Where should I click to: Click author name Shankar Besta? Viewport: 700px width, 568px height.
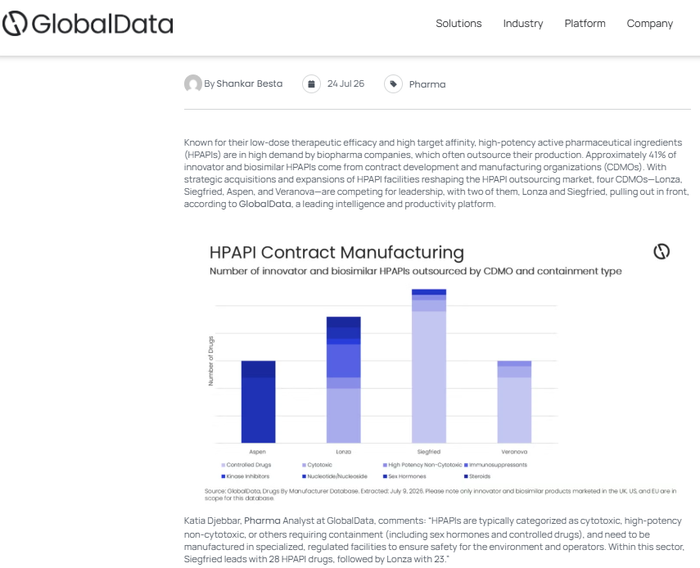pyautogui.click(x=249, y=84)
